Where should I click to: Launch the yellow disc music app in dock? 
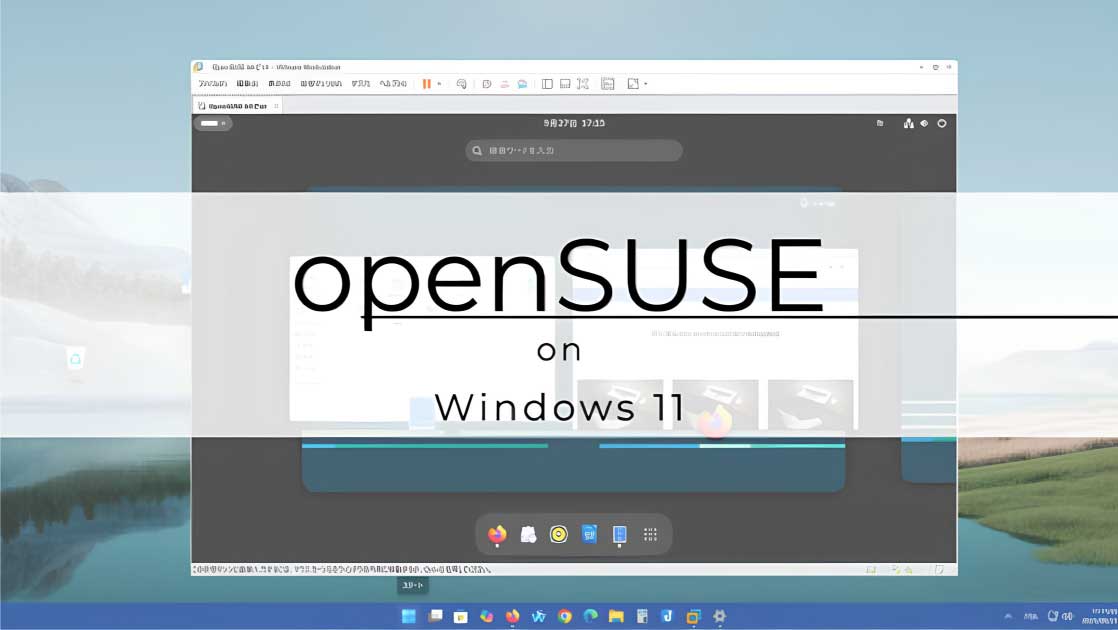558,534
